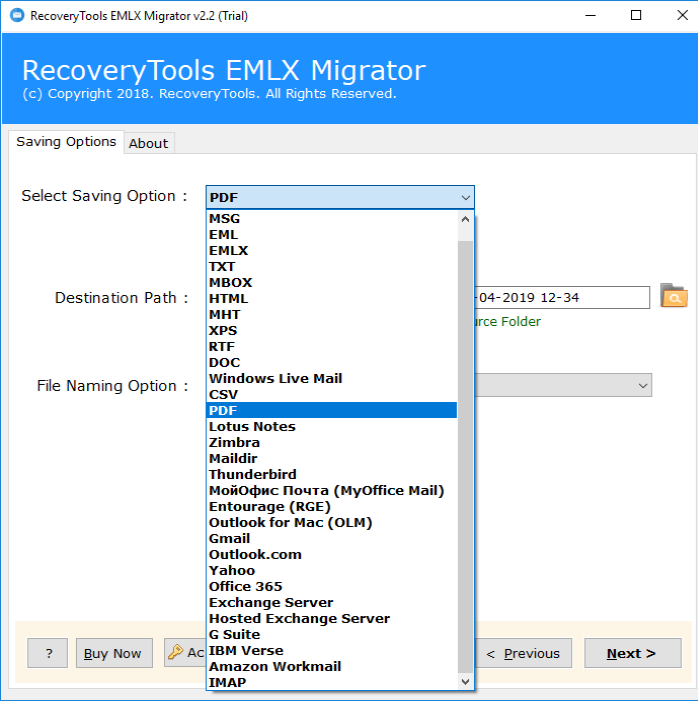Pick Hosted Exchange Server option

pos(331,618)
